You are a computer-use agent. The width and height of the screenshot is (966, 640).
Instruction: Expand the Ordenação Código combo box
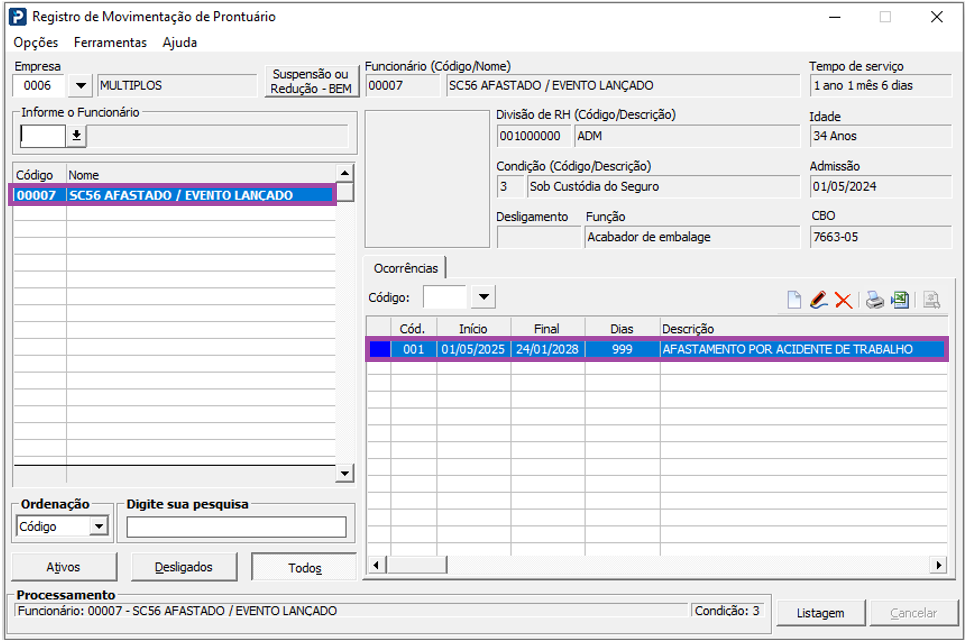pyautogui.click(x=98, y=526)
